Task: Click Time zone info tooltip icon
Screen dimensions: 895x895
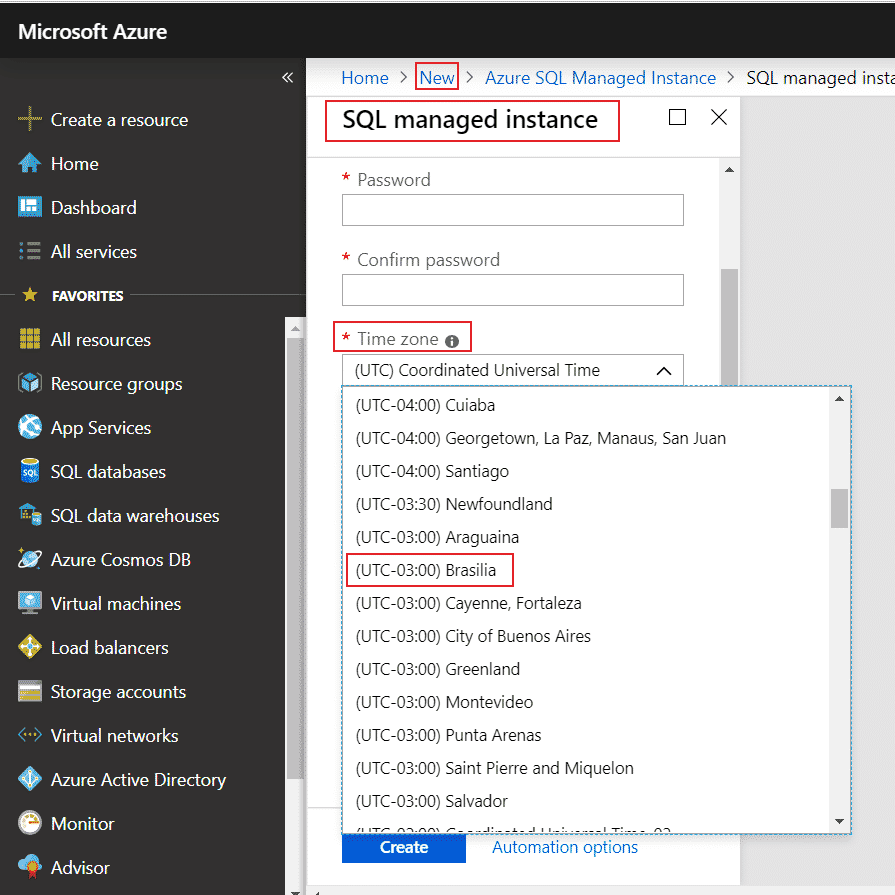Action: click(x=452, y=341)
